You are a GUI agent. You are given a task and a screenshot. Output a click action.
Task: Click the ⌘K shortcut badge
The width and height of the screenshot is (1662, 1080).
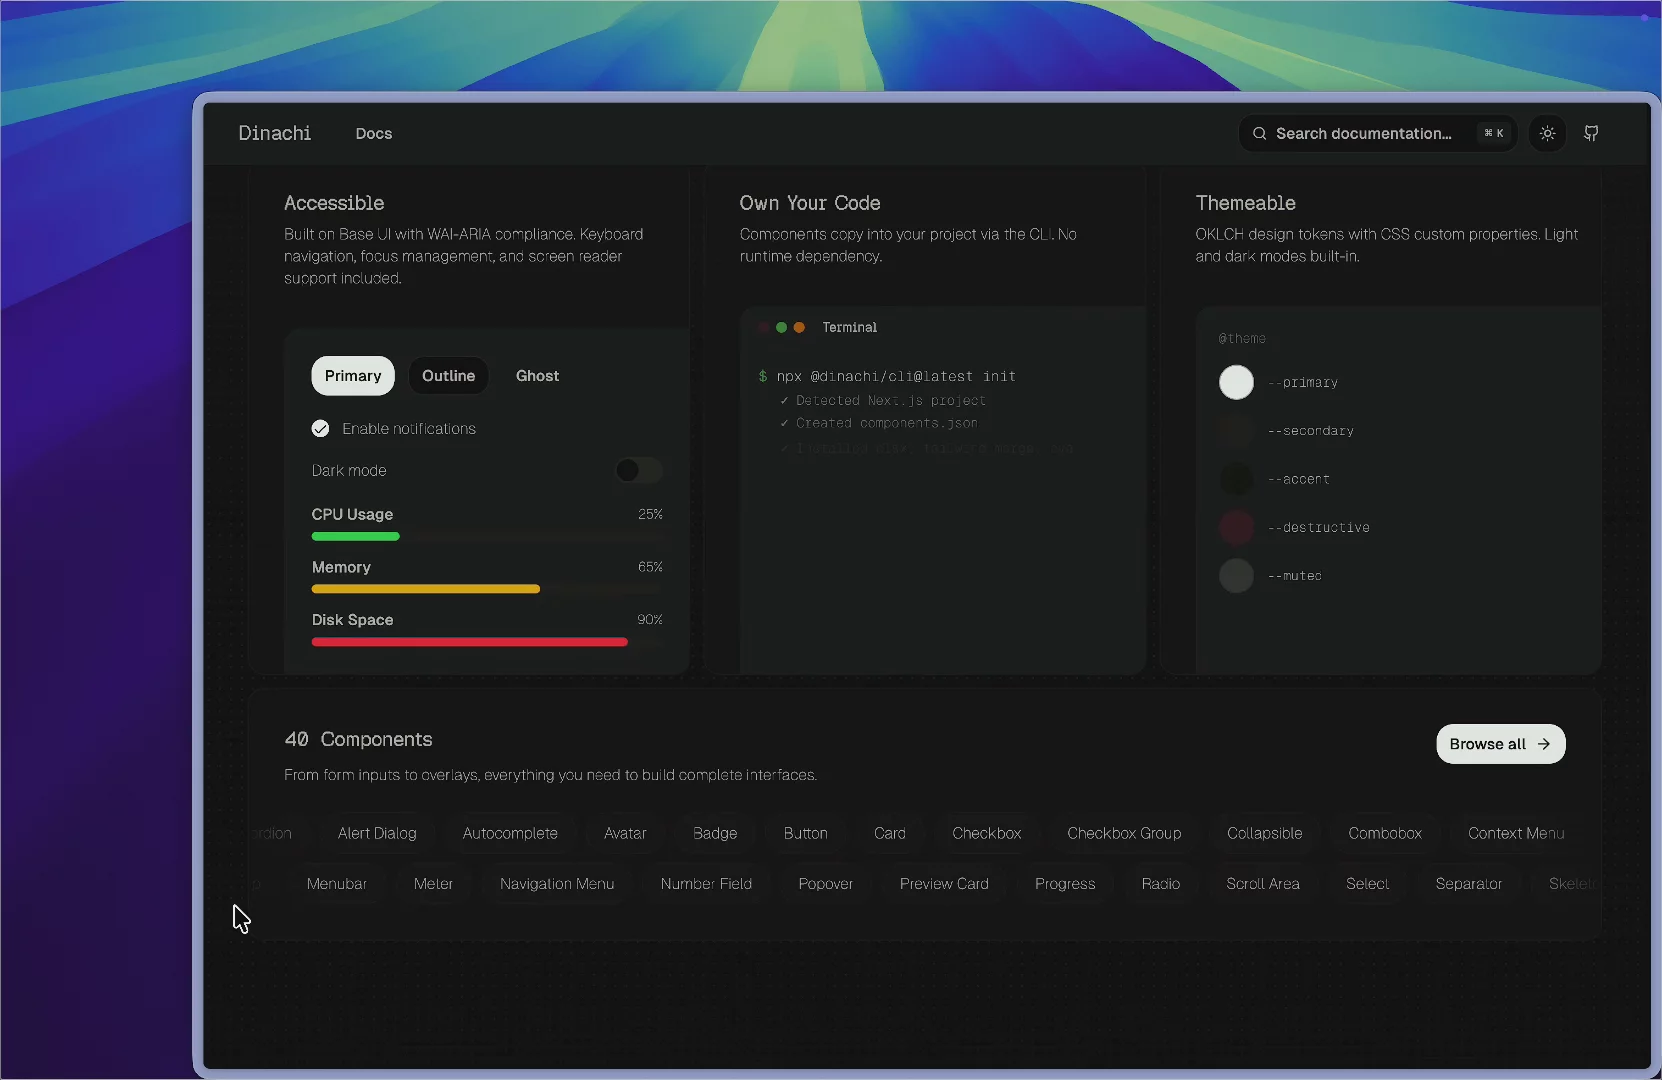click(1494, 133)
